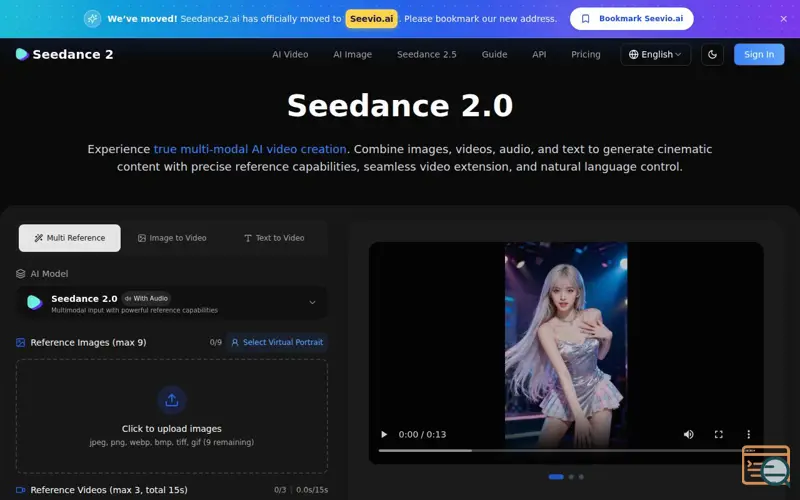This screenshot has width=800, height=500.
Task: Click the Reference Images picture icon
Action: tap(20, 342)
